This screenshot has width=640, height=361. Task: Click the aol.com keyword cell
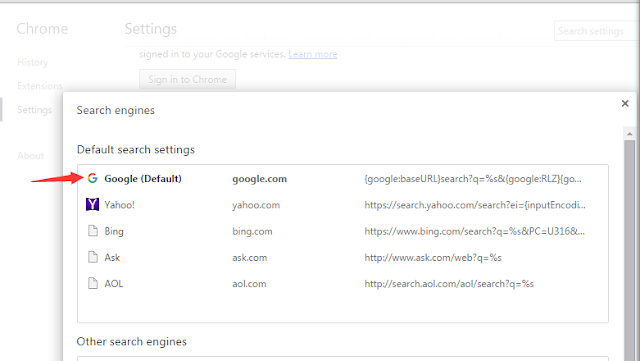249,283
